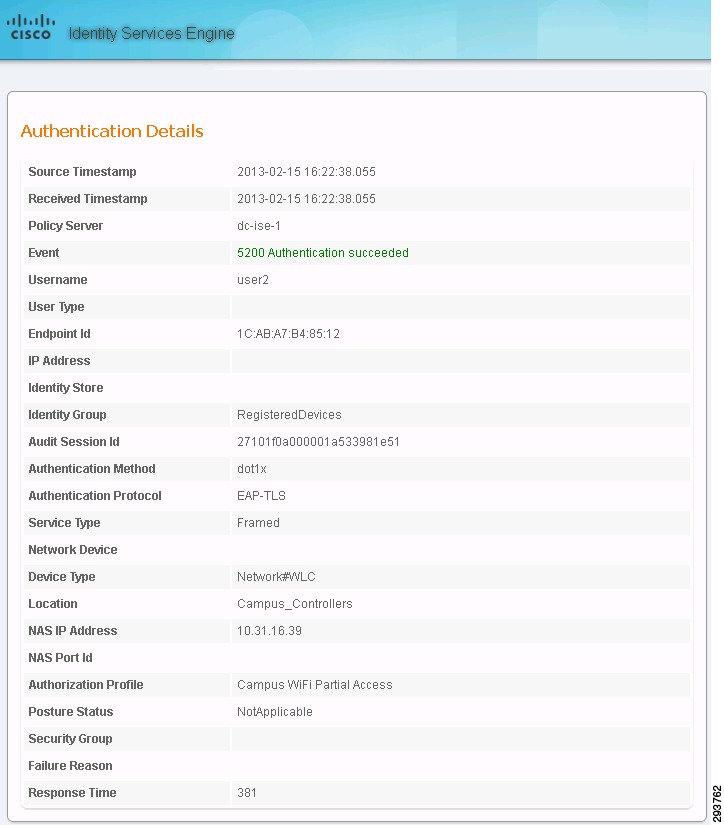Click the Device Type label
Screen dimensions: 724x825
point(62,577)
